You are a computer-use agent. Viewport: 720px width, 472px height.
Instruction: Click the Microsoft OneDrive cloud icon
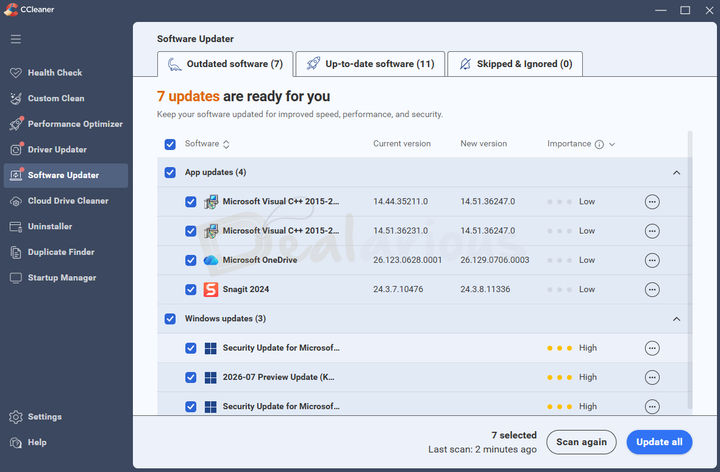[x=211, y=260]
